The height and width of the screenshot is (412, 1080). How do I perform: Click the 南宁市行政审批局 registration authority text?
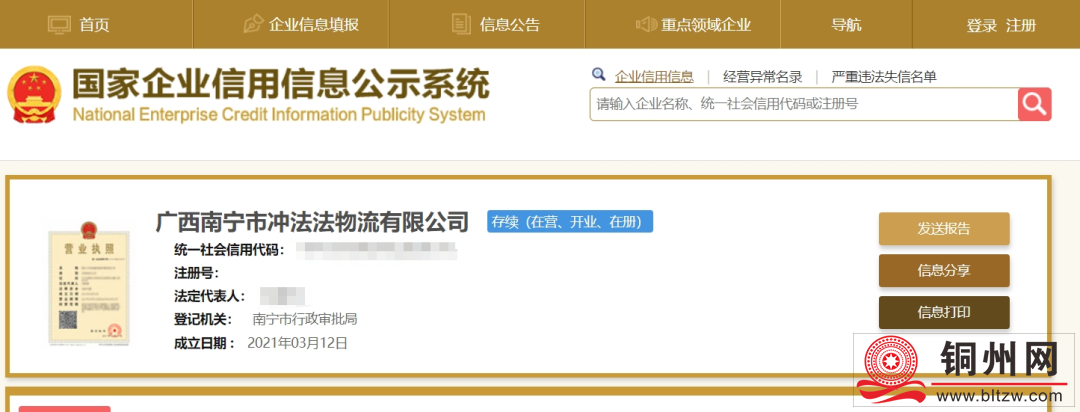(304, 319)
